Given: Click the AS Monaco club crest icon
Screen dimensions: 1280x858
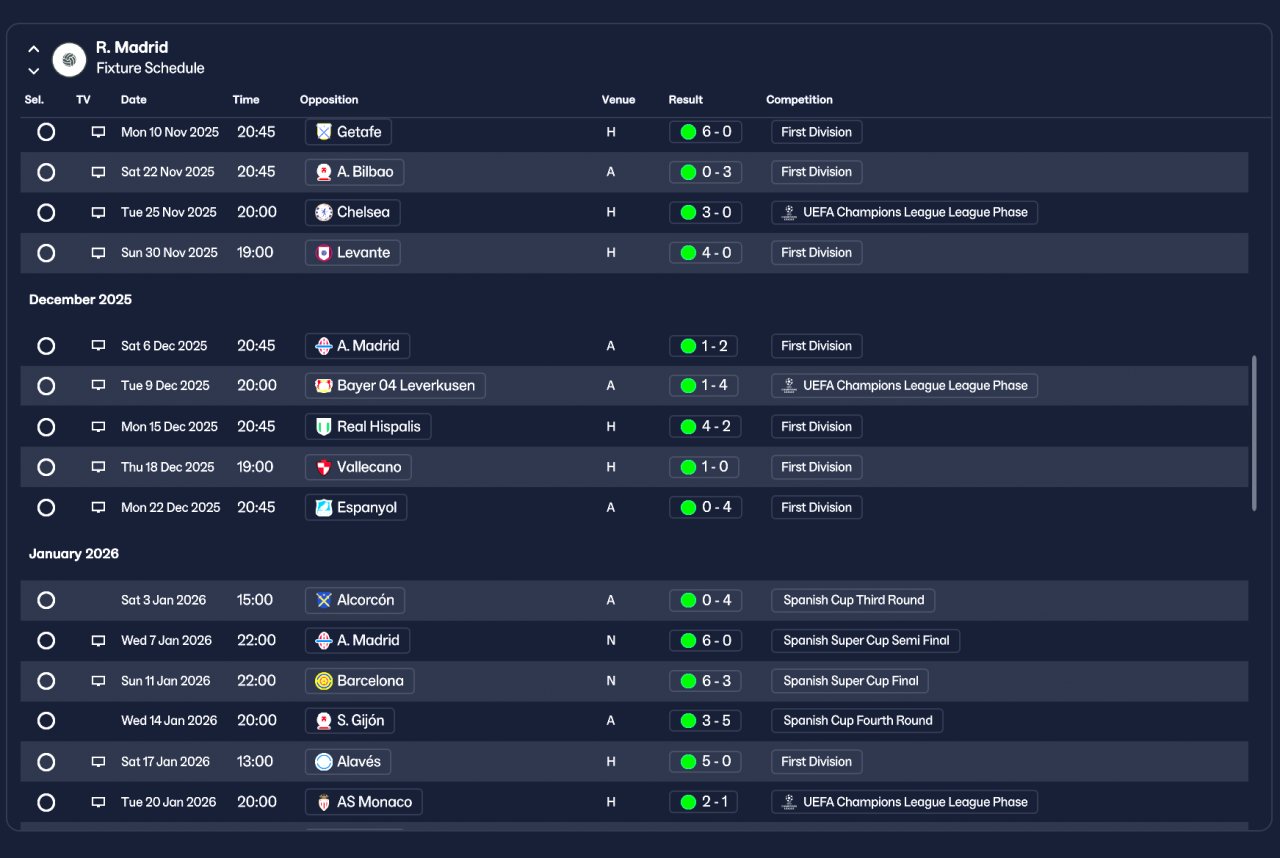Looking at the screenshot, I should click(323, 802).
